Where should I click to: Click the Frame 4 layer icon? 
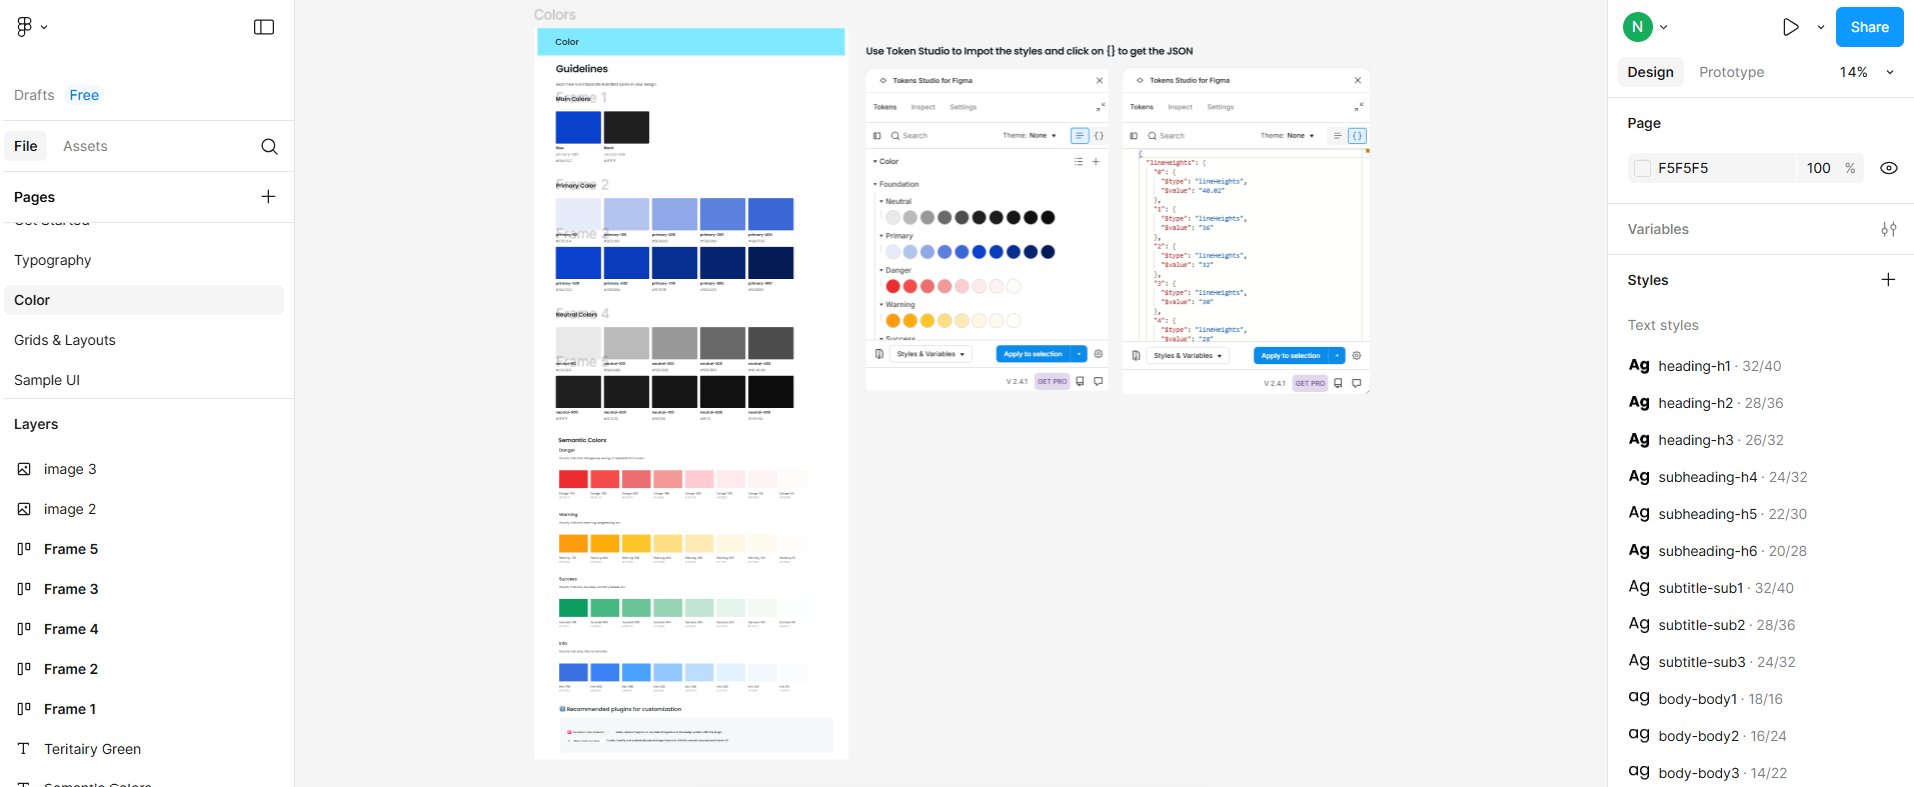(x=24, y=629)
